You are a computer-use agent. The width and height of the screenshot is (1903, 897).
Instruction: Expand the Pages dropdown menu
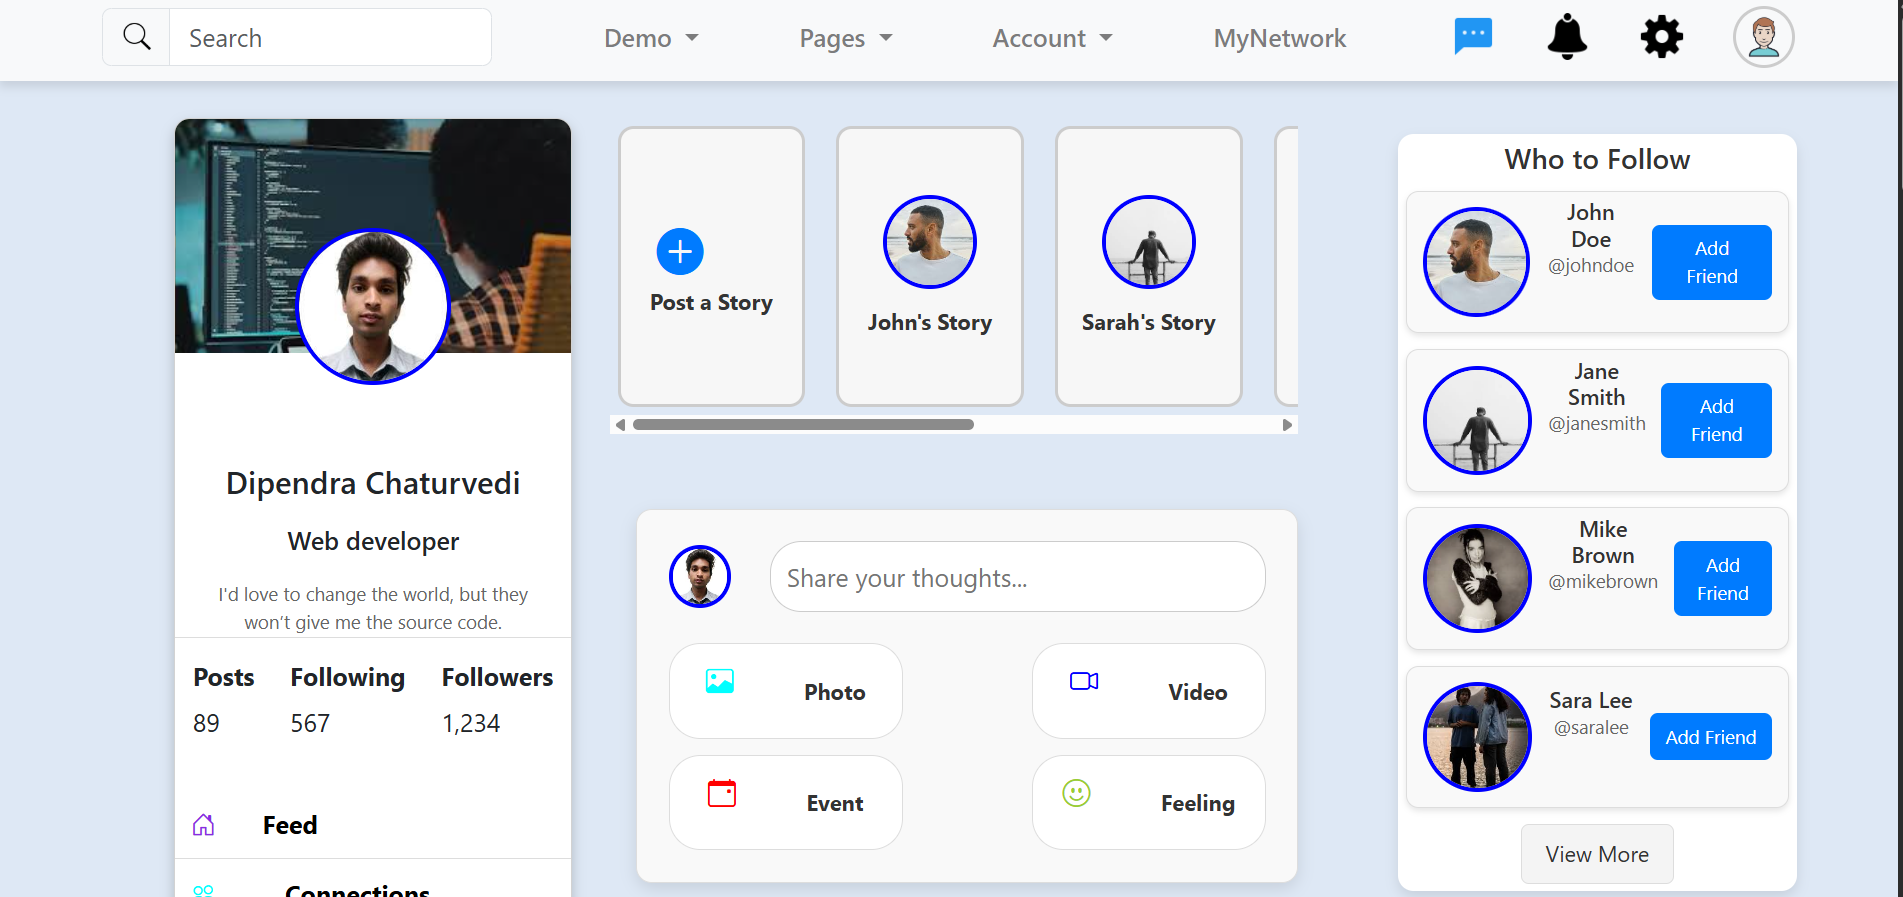pos(846,38)
